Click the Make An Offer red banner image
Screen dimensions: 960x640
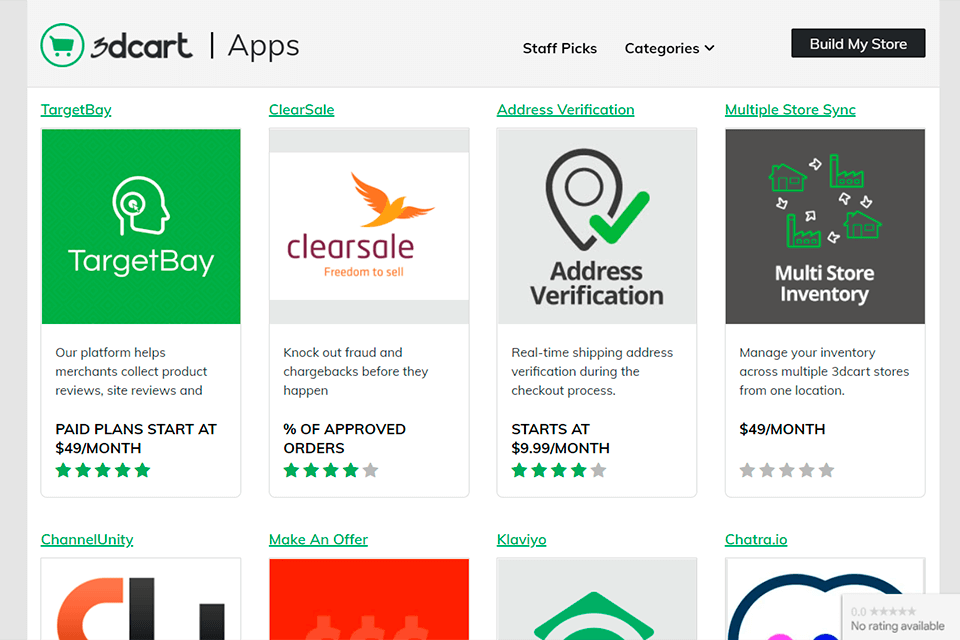[368, 600]
